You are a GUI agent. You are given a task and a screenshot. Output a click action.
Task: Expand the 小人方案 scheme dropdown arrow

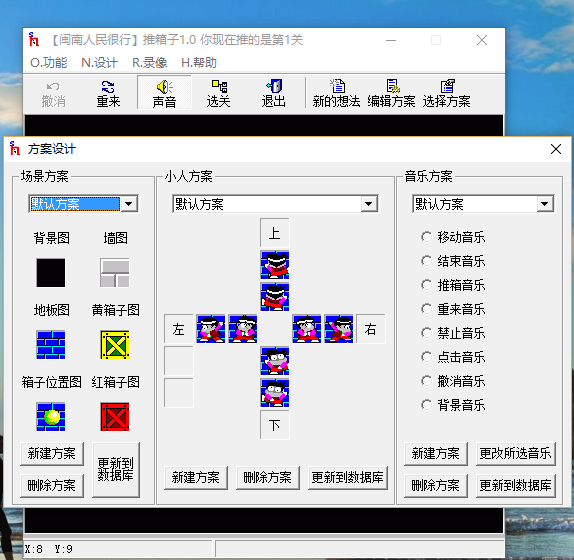369,204
